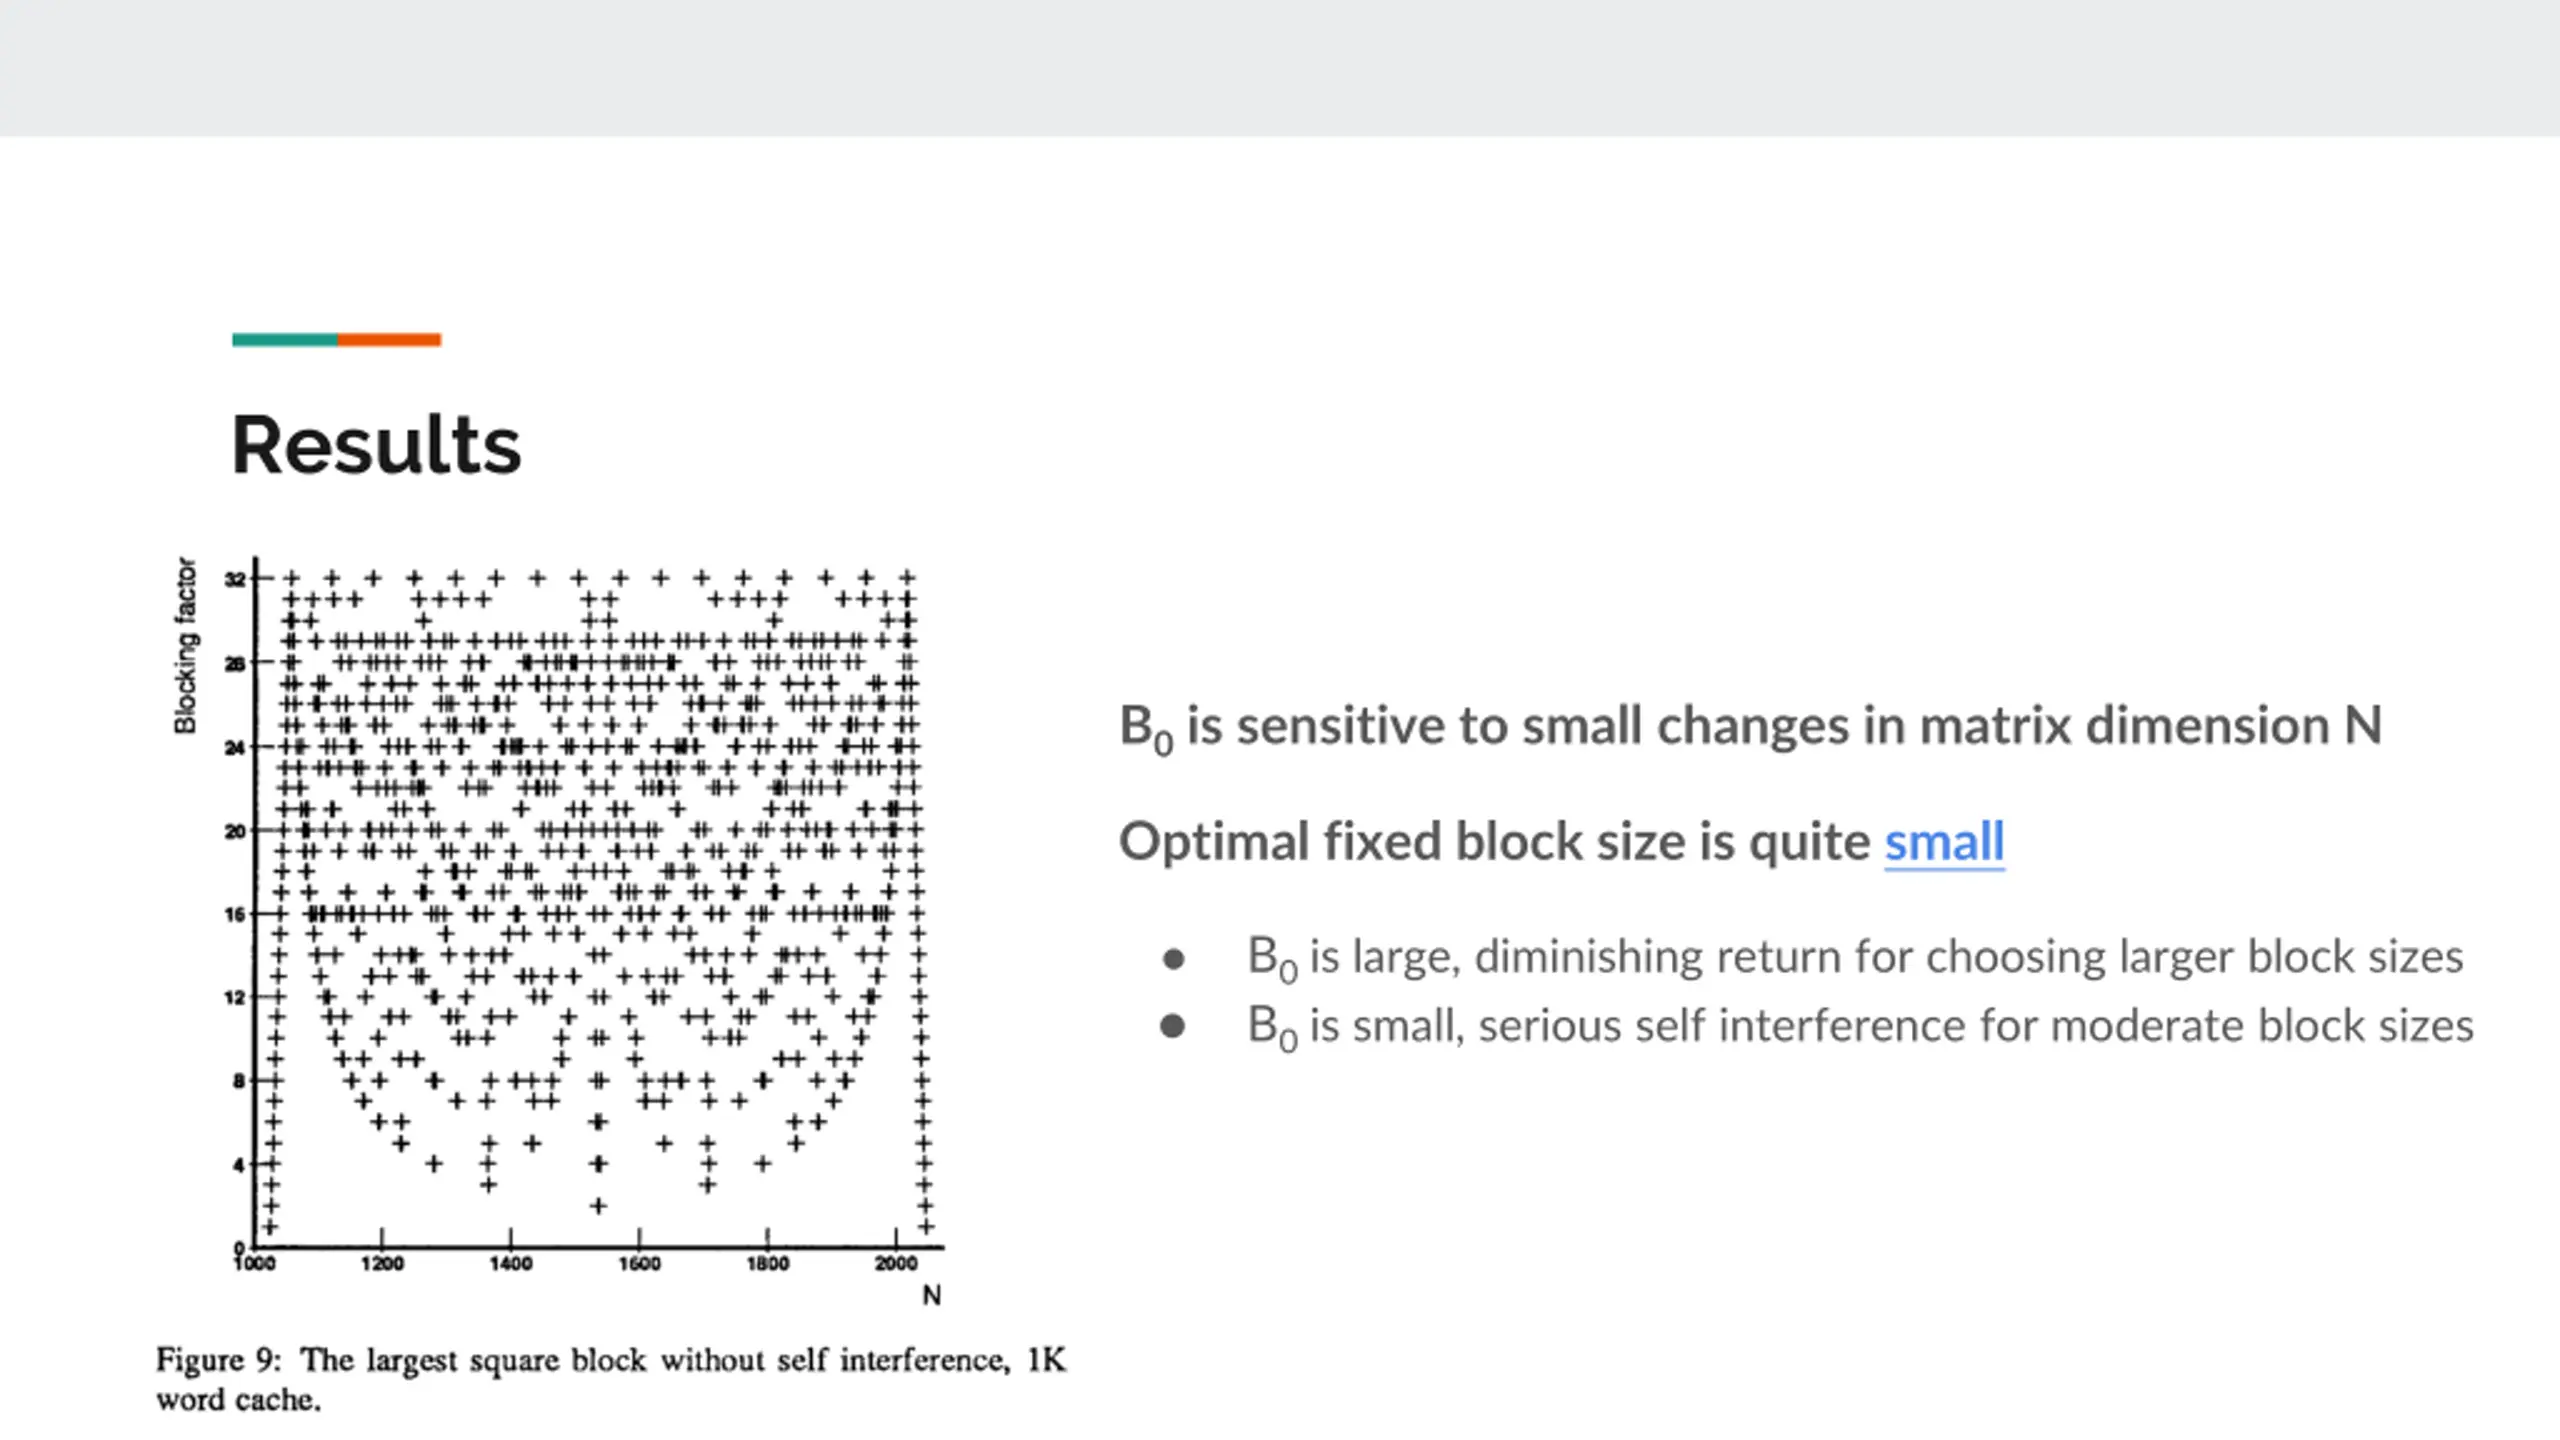Click the gray header band at top
2560x1440 pixels.
[1280, 68]
